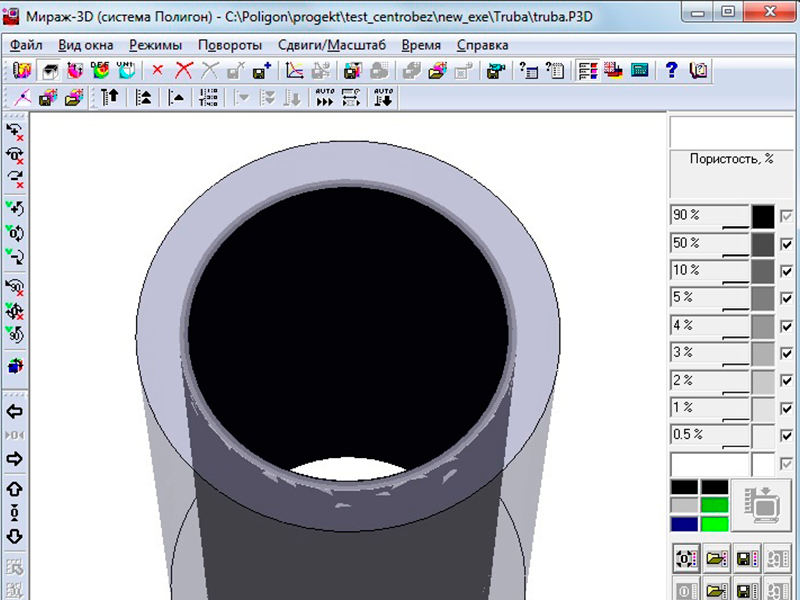800x600 pixels.
Task: Select the bright green palette swatch
Action: pos(714,524)
